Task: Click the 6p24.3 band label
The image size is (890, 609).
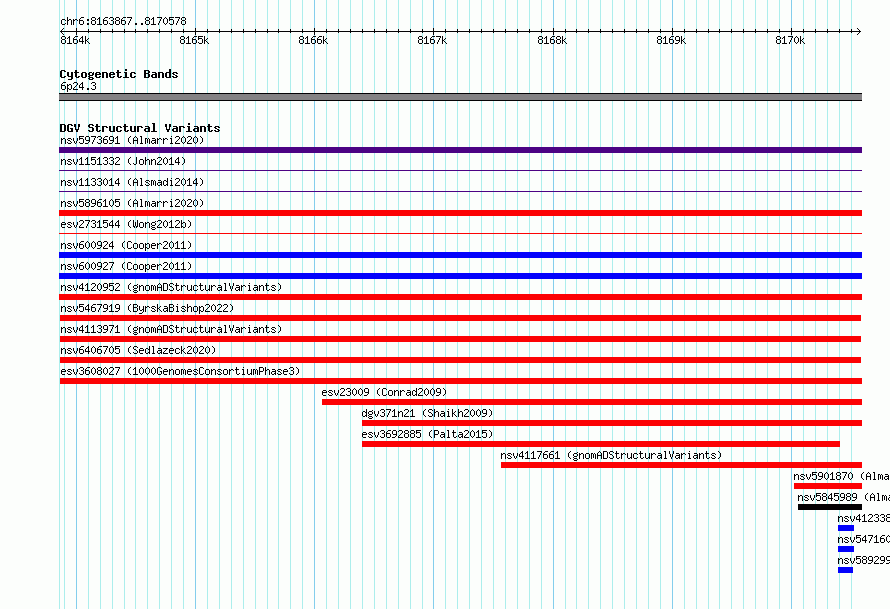Action: 78,86
